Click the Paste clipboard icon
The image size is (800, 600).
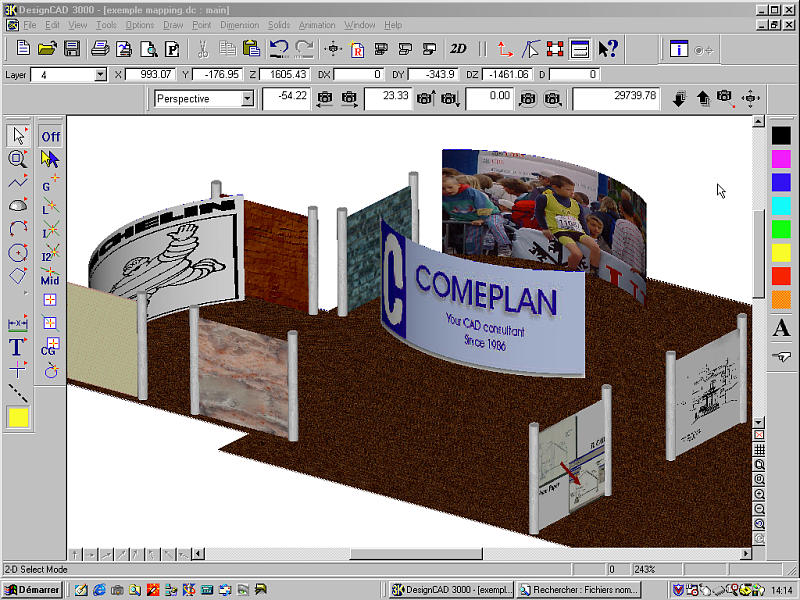point(252,48)
